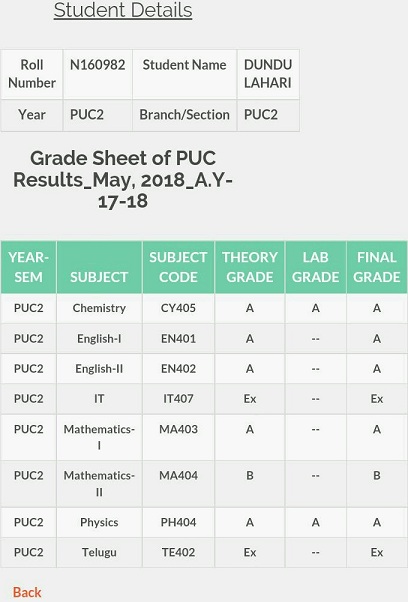
Task: Click the LAB GRADE column header
Action: pos(315,267)
